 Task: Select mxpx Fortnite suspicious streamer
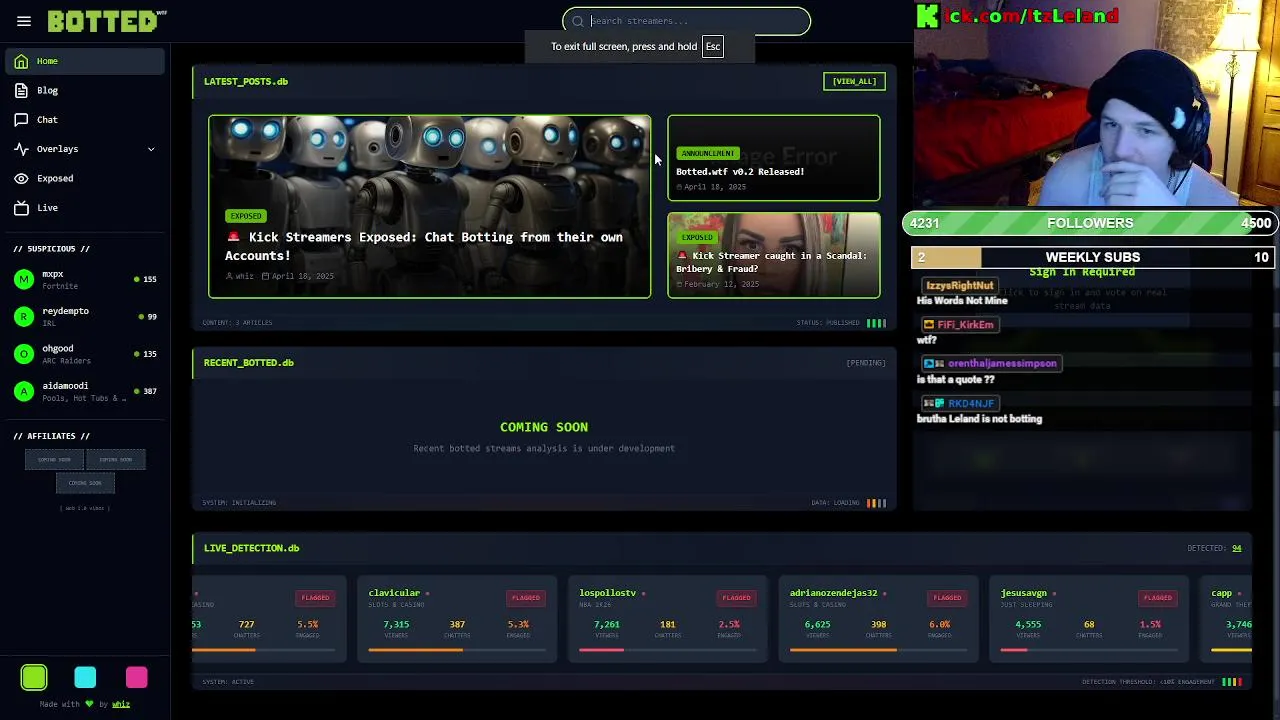[85, 279]
